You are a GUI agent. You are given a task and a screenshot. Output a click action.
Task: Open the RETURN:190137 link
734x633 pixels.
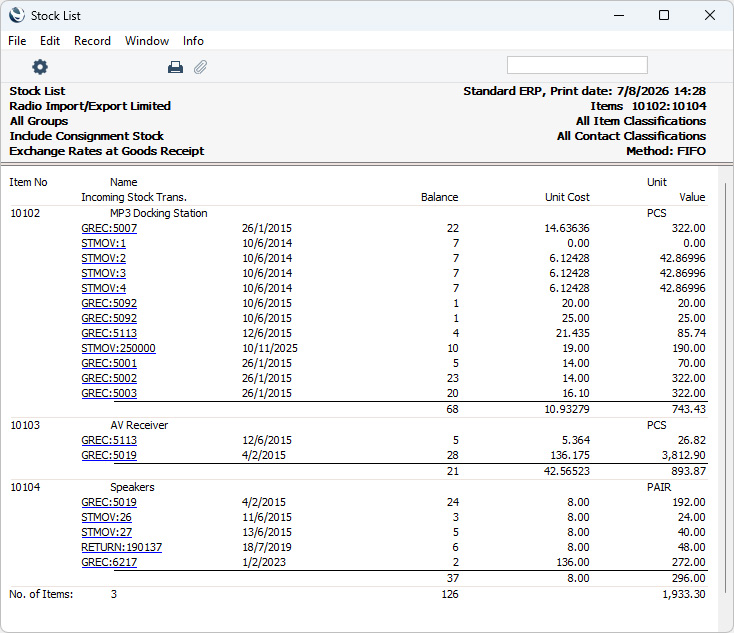tap(122, 547)
